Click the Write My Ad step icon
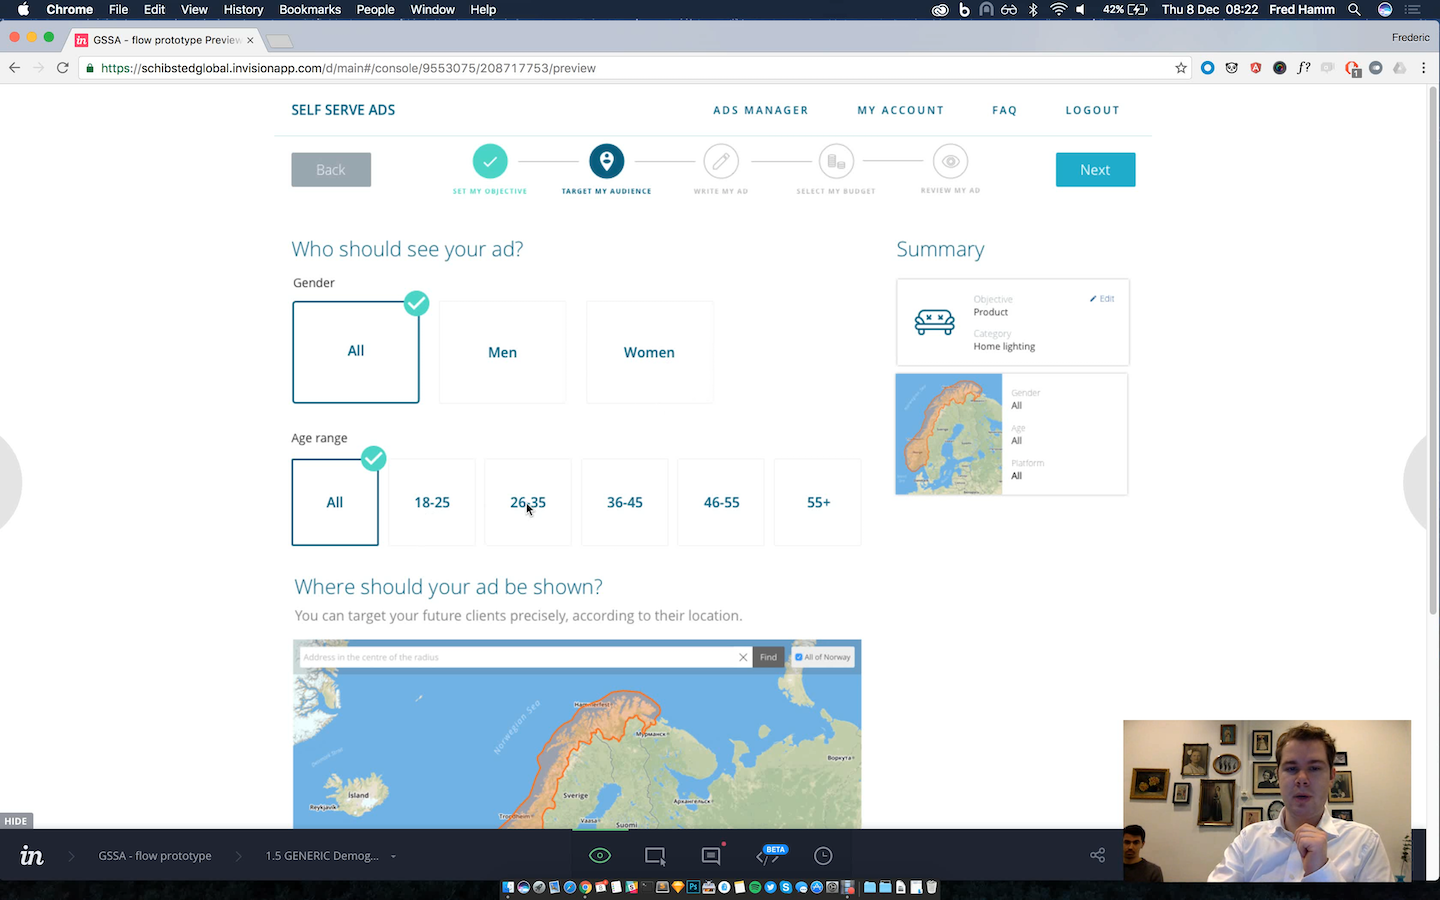This screenshot has height=900, width=1440. 721,161
